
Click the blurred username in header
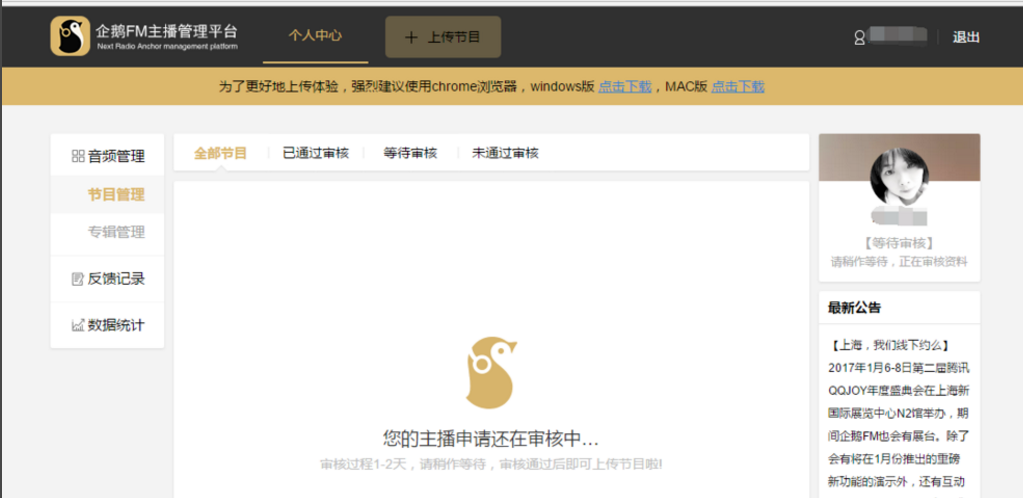tap(899, 36)
